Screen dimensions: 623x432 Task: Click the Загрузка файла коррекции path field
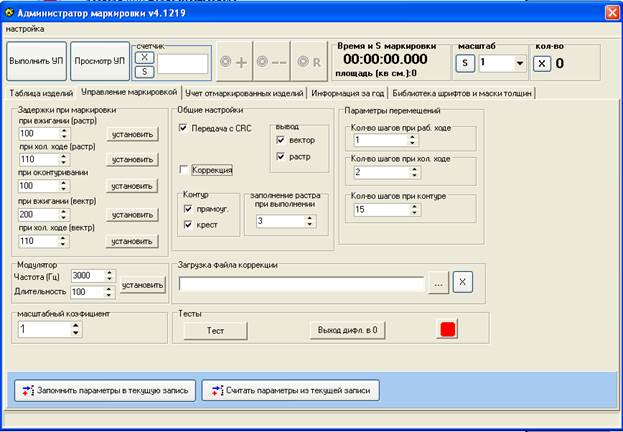[302, 284]
